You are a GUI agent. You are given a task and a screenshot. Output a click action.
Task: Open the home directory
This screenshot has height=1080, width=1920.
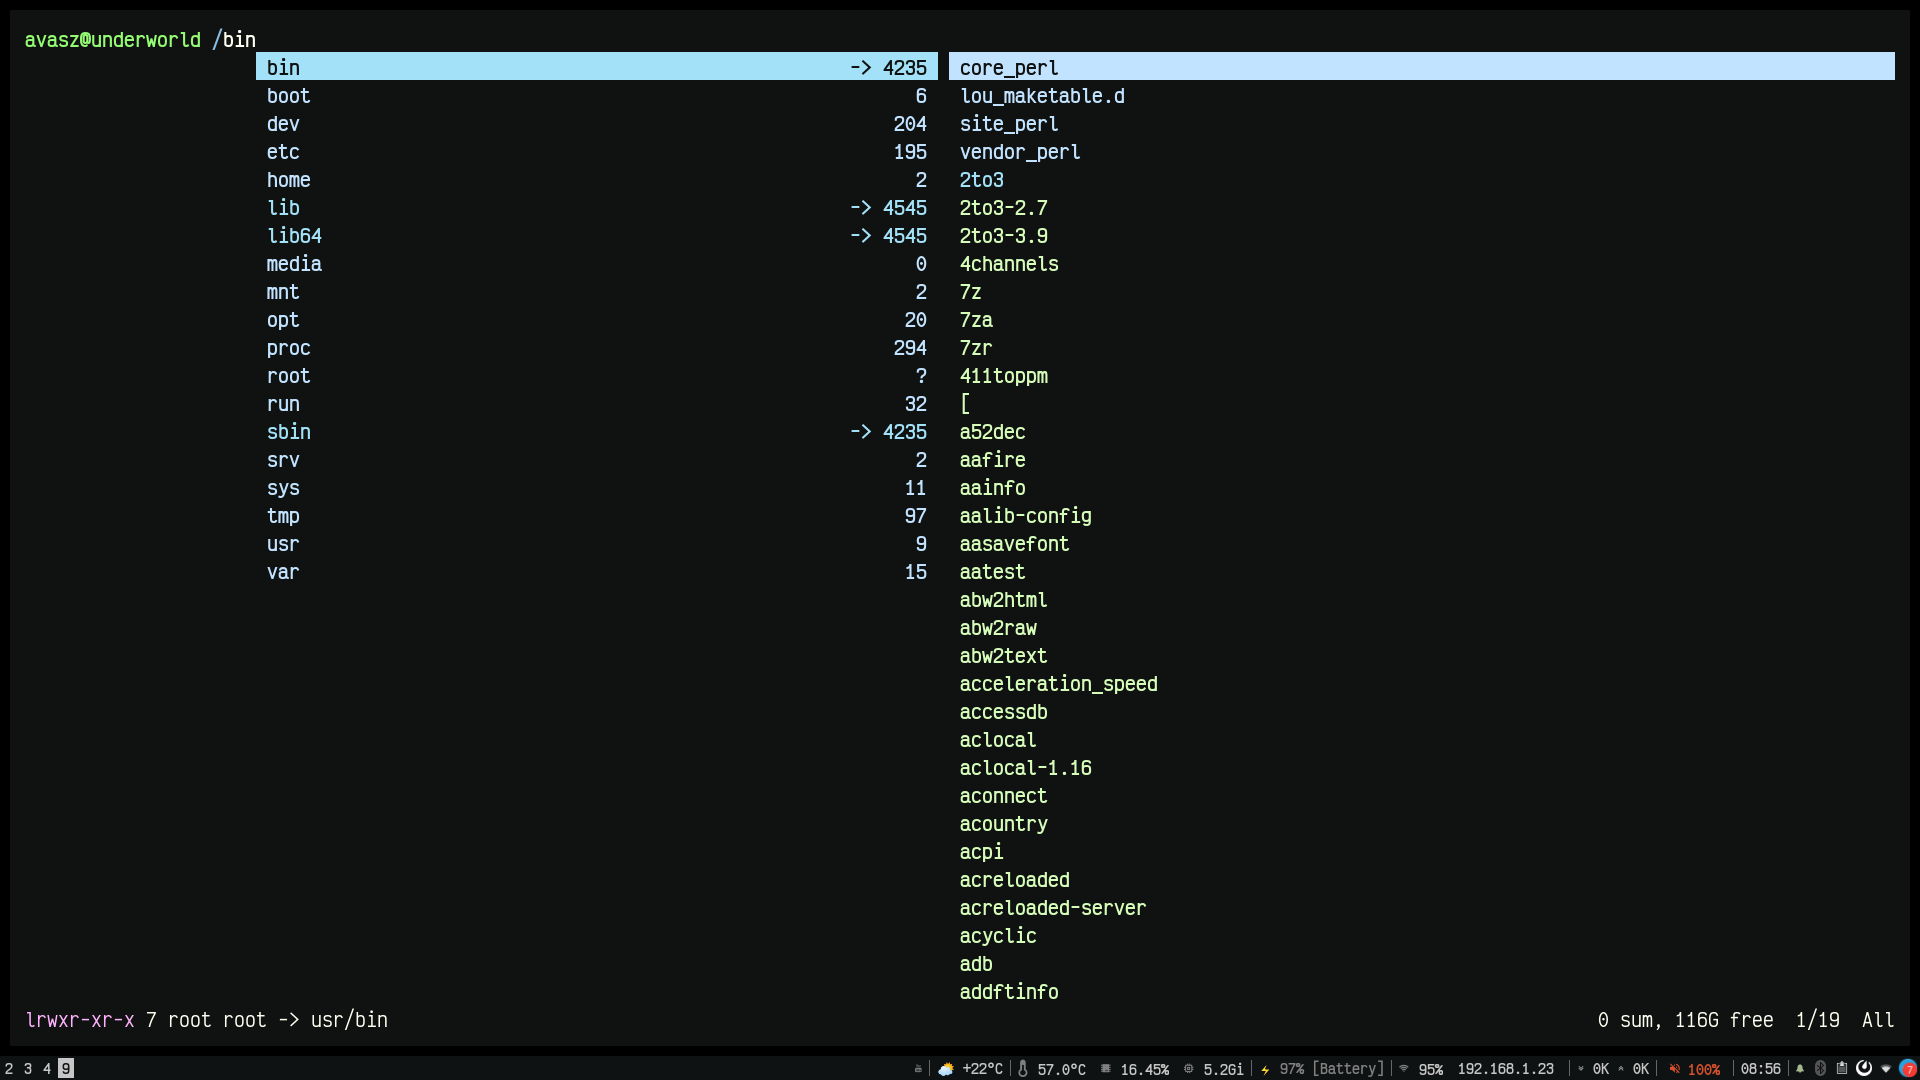(x=288, y=180)
